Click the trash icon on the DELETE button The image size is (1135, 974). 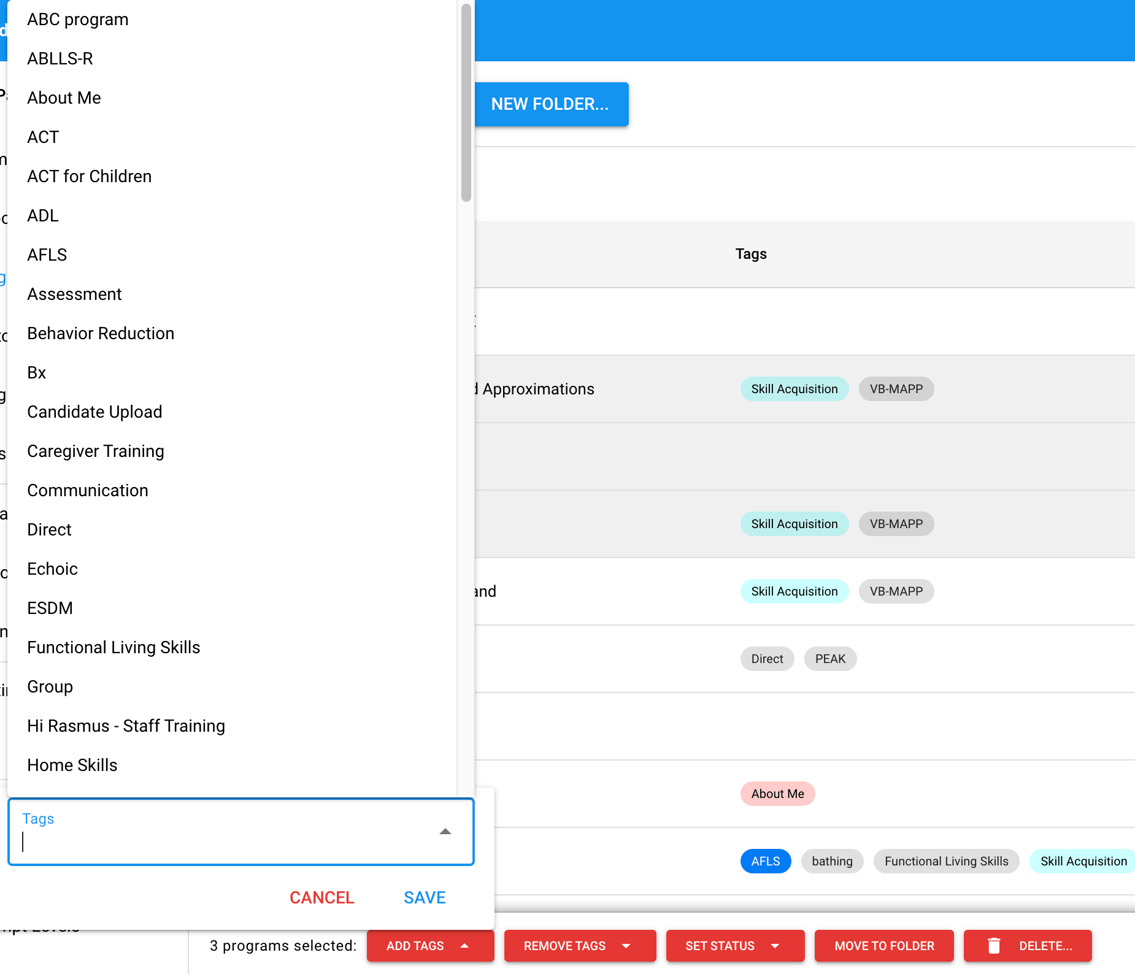point(993,945)
